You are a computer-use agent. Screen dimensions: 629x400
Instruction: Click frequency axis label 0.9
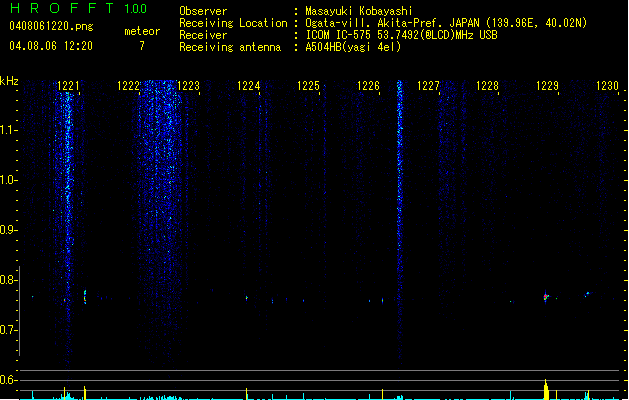8,230
